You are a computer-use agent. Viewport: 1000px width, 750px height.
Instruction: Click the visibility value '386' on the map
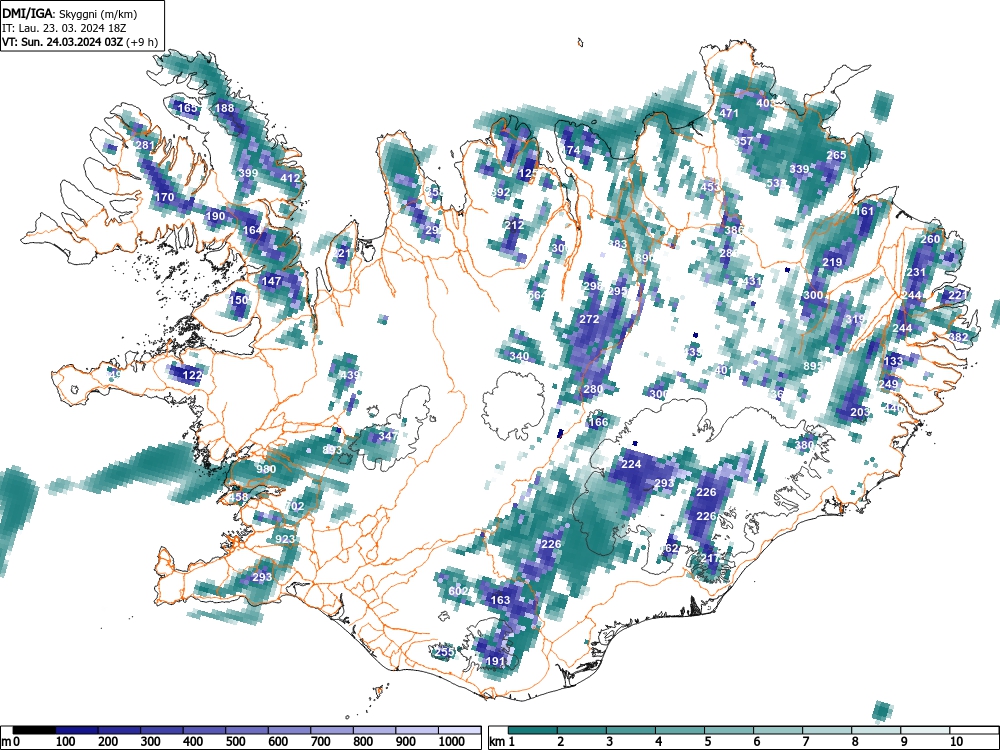click(x=734, y=230)
